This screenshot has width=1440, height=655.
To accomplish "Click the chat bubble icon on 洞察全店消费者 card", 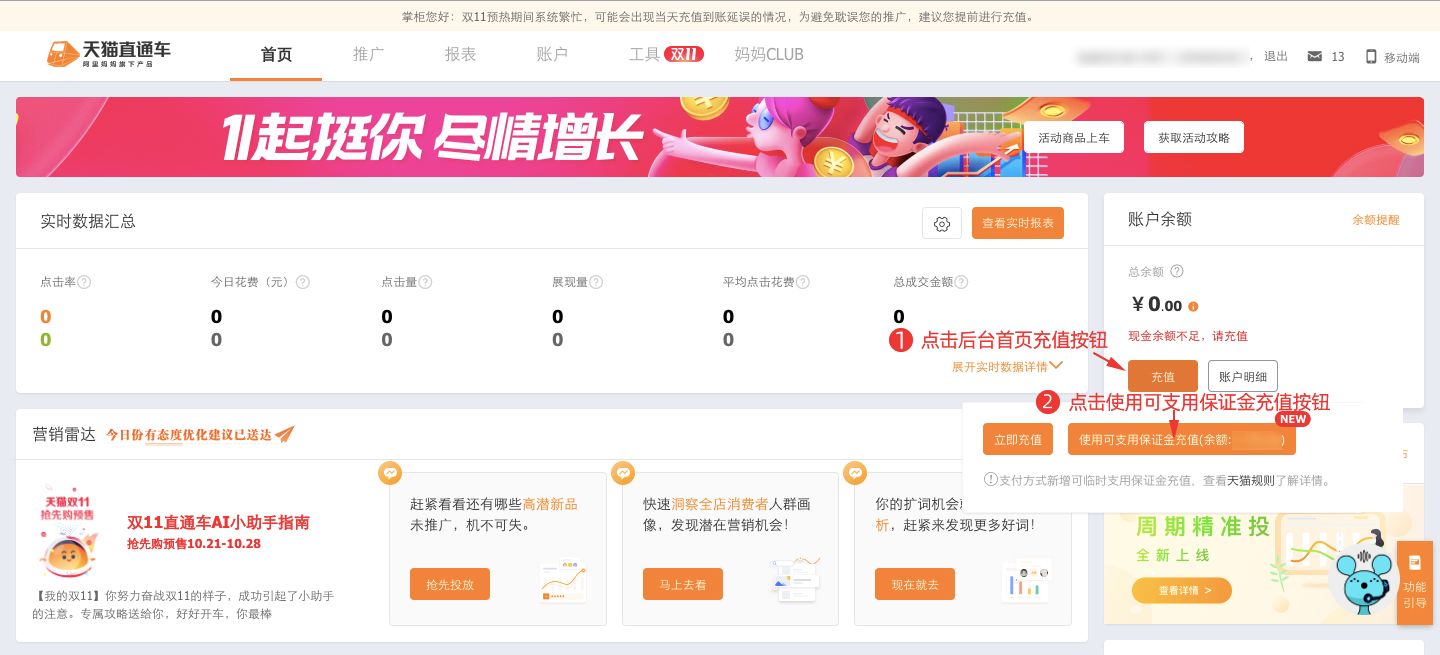I will point(623,473).
